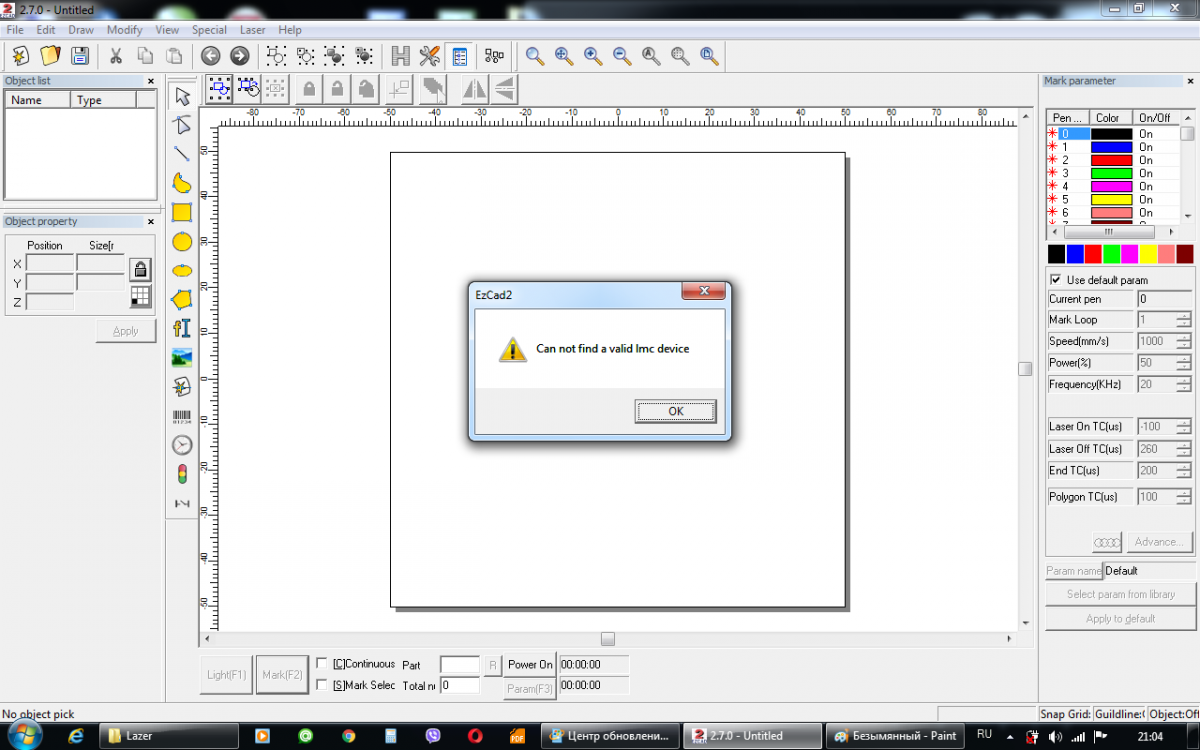Pick the ellipse drawing tool
This screenshot has height=750, width=1200.
[182, 270]
